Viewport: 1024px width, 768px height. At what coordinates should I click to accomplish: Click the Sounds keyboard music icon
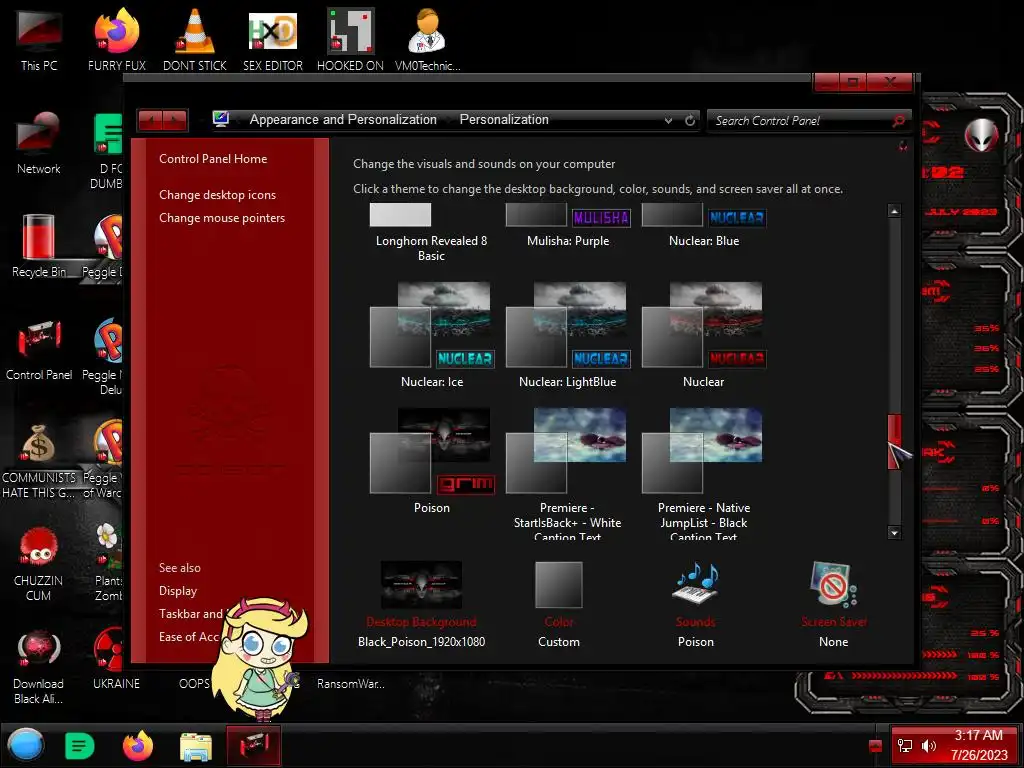(x=696, y=583)
